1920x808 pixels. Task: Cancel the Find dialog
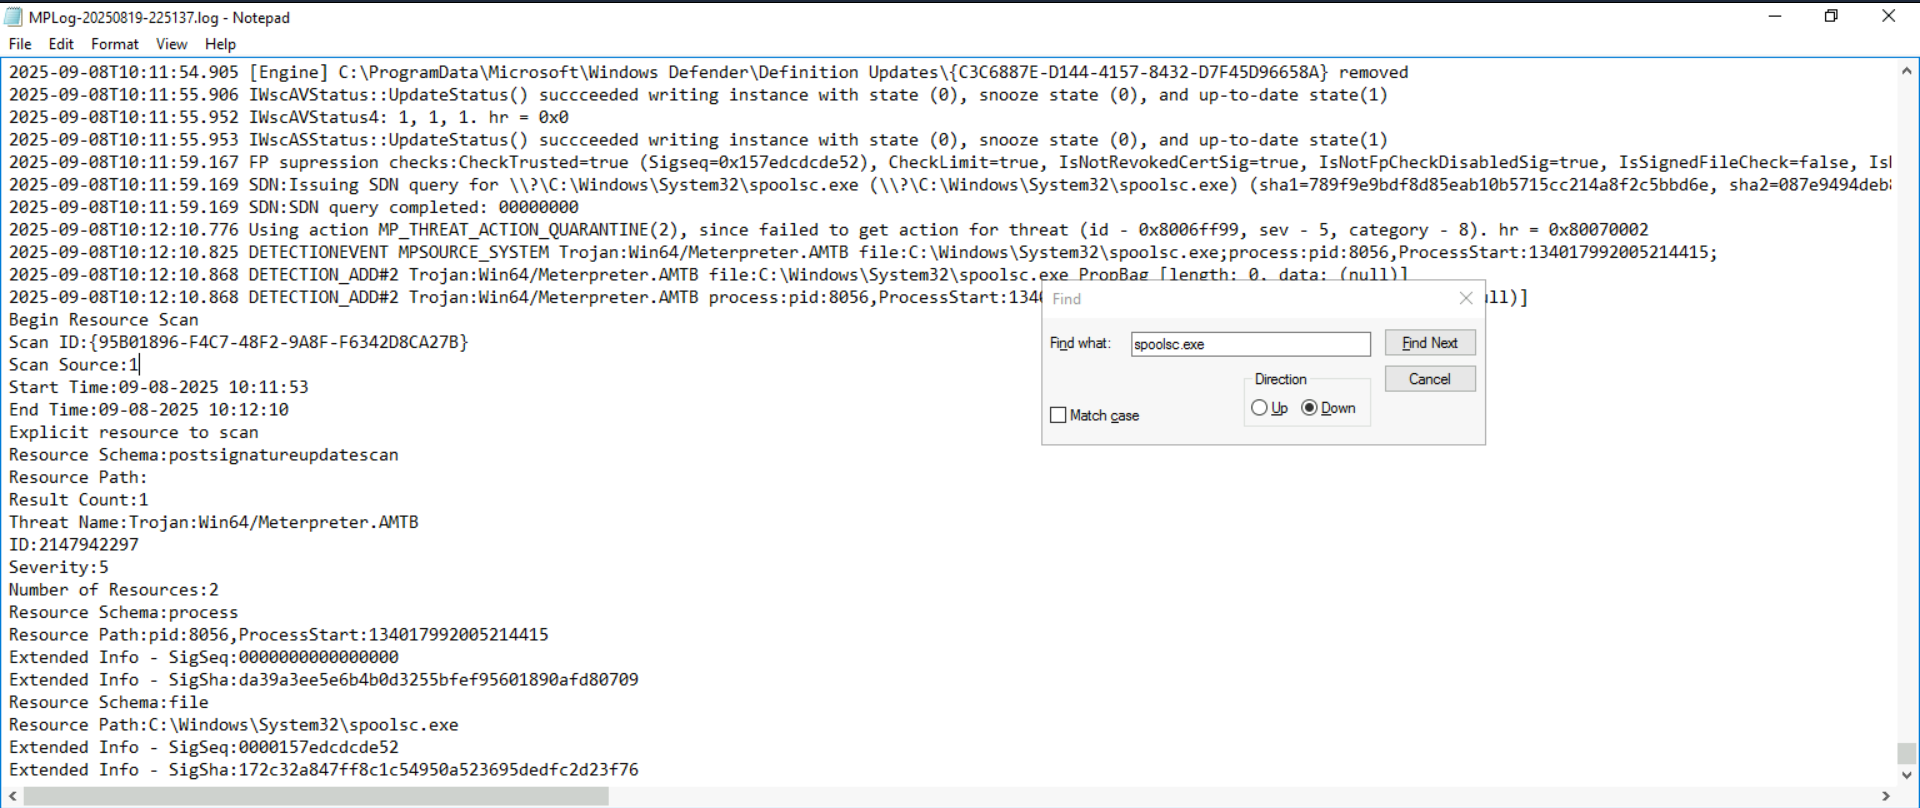1430,379
